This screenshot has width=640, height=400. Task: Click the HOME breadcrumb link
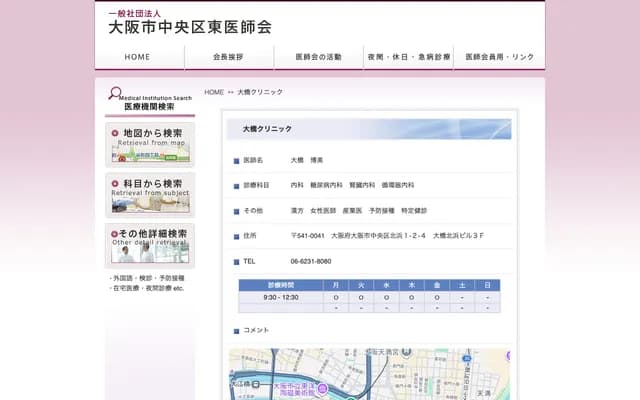(214, 92)
